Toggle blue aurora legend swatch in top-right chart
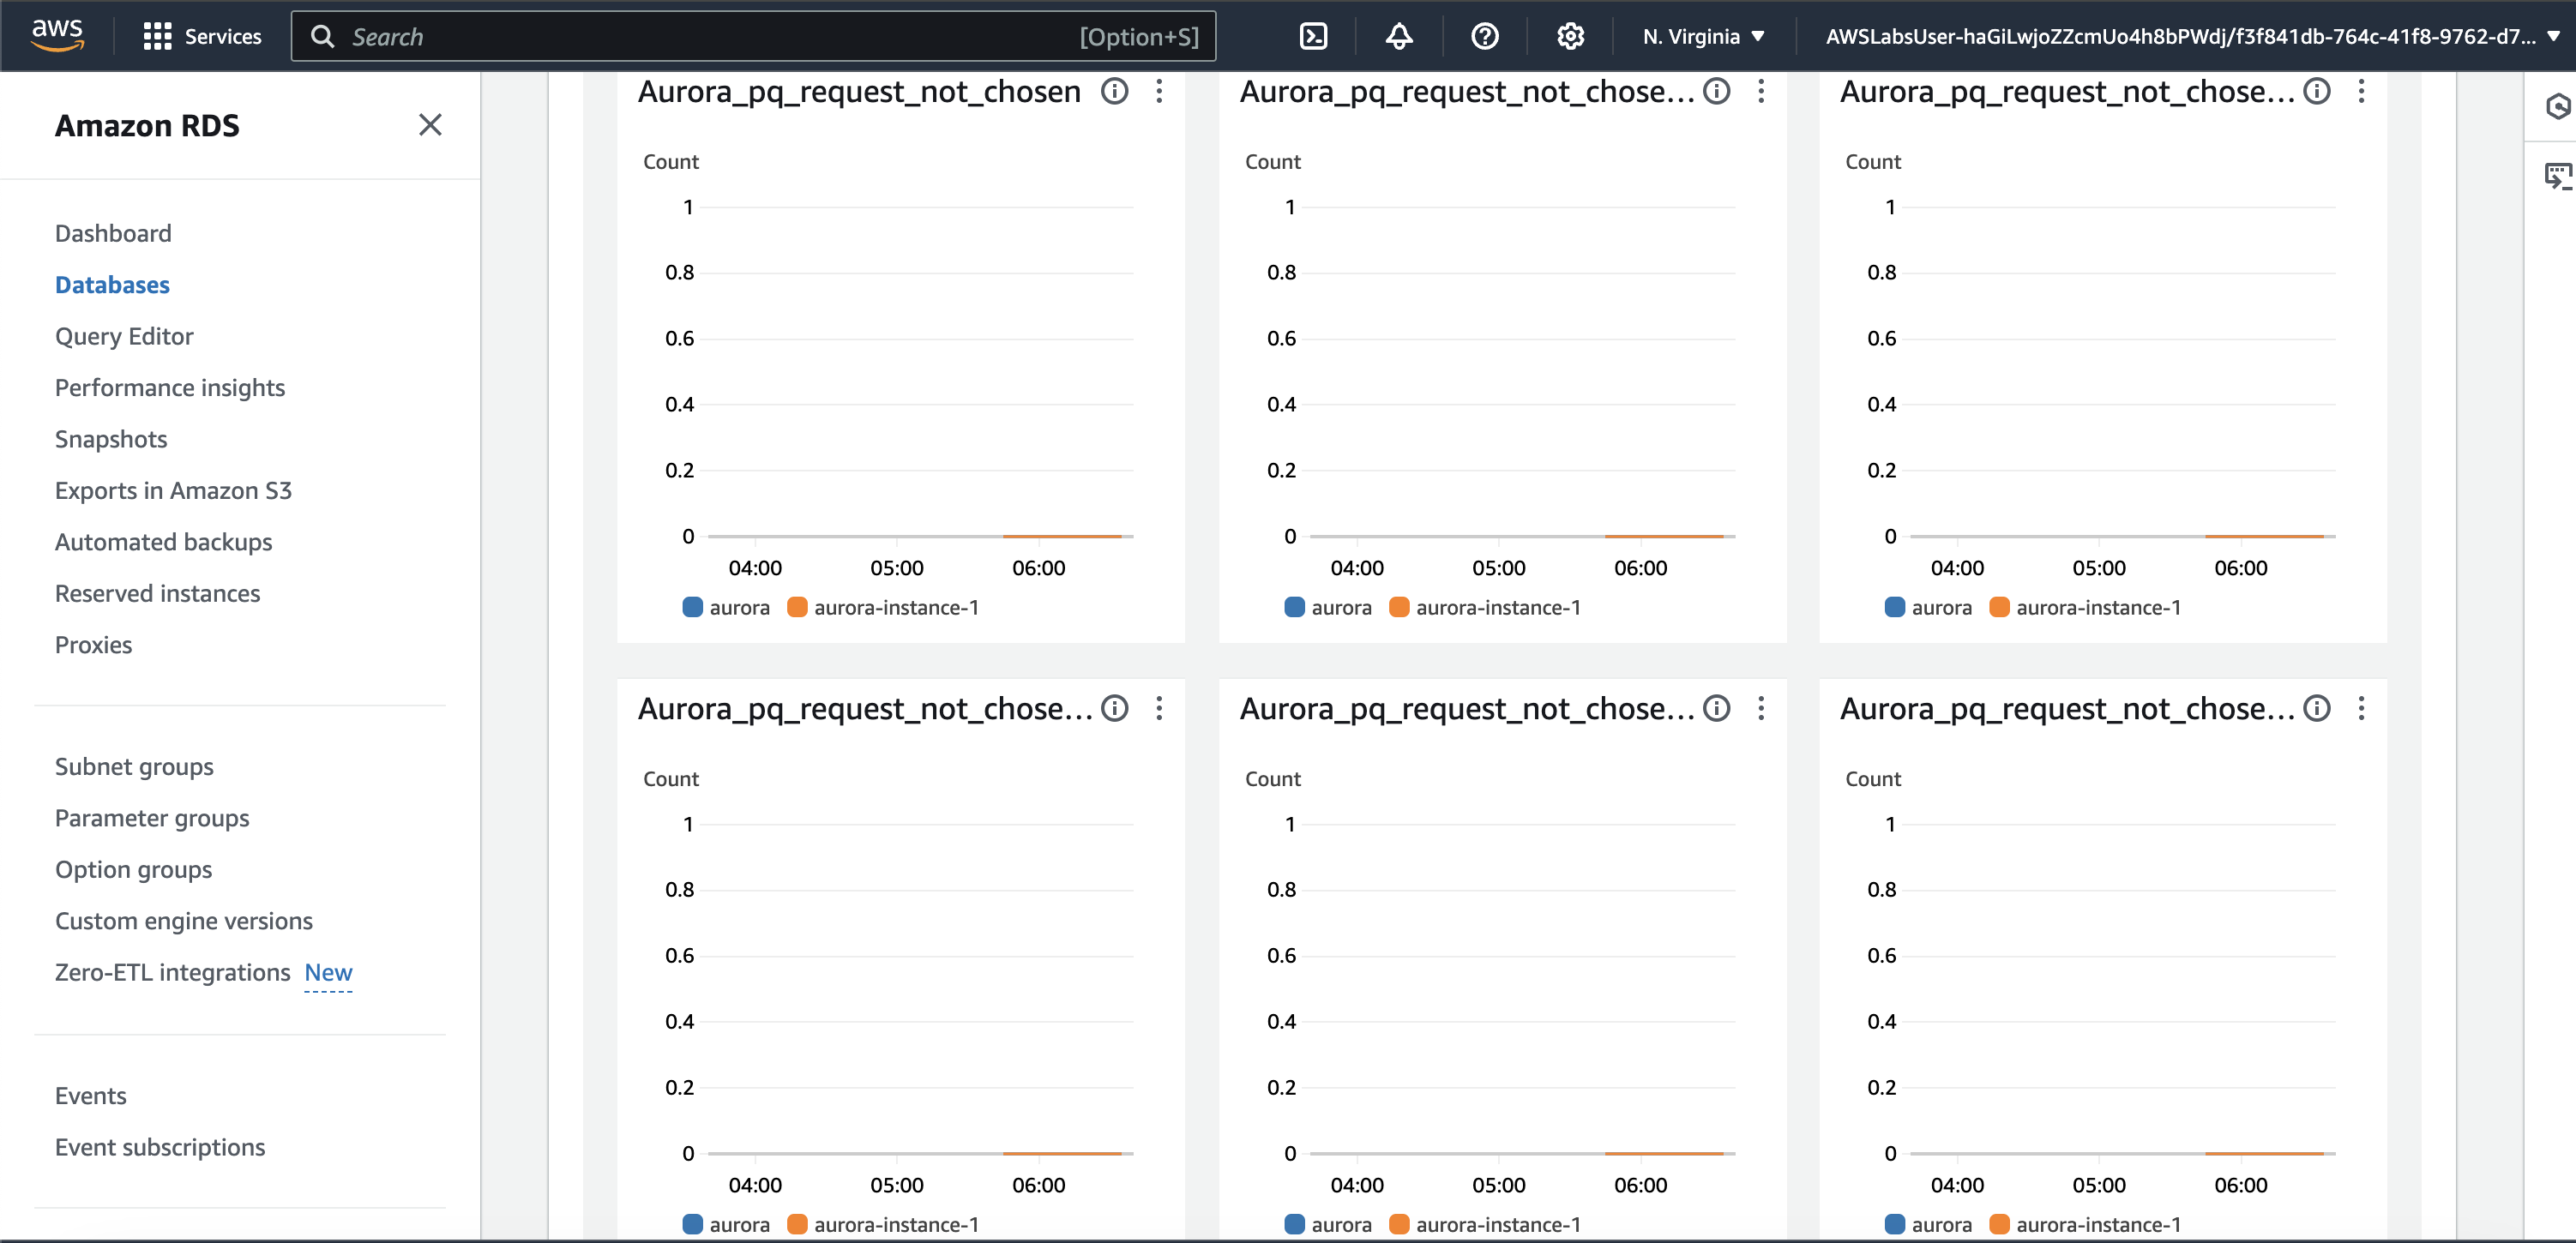 pos(1894,607)
